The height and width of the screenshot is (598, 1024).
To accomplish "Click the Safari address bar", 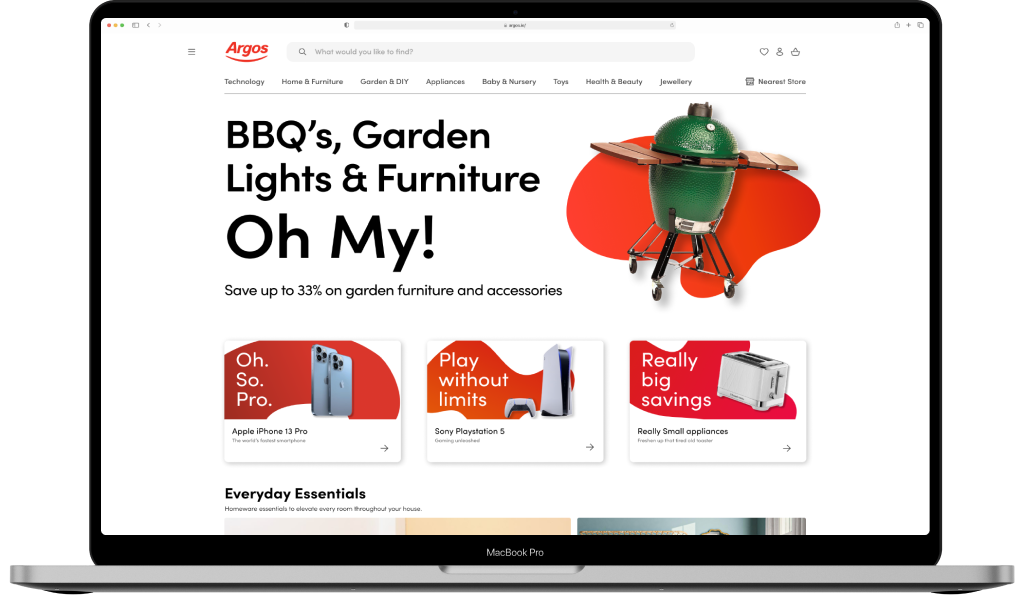I will pyautogui.click(x=515, y=25).
